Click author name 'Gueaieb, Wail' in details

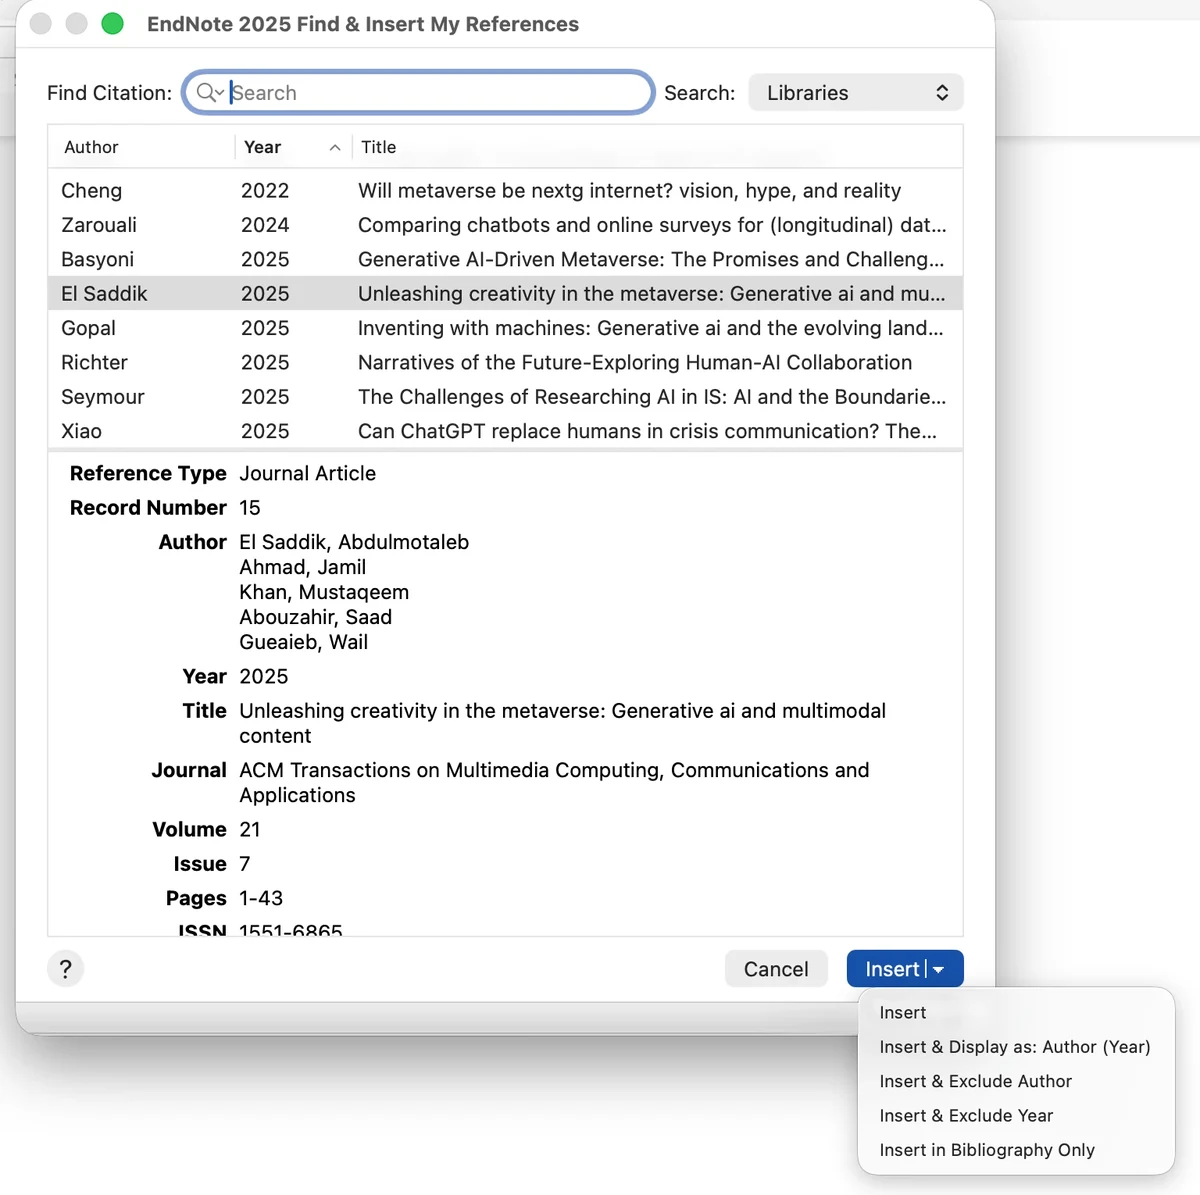click(x=304, y=642)
